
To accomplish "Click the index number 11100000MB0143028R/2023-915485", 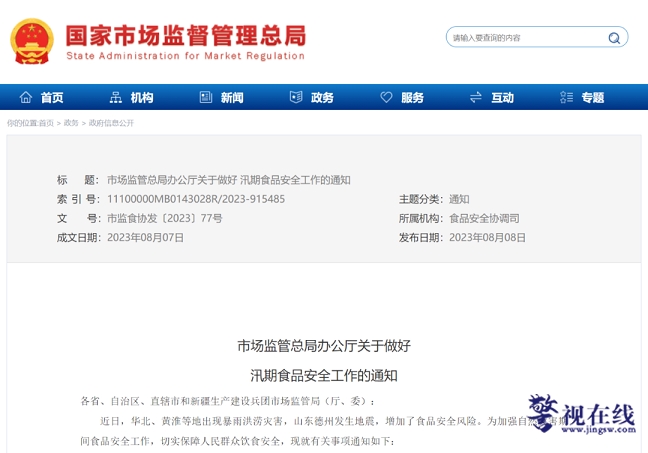I will click(196, 199).
